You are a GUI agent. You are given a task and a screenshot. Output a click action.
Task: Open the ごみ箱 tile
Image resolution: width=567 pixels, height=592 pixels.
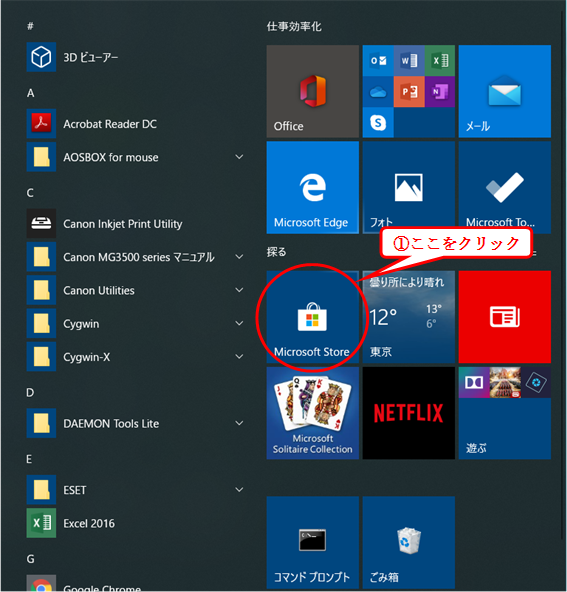tap(409, 543)
